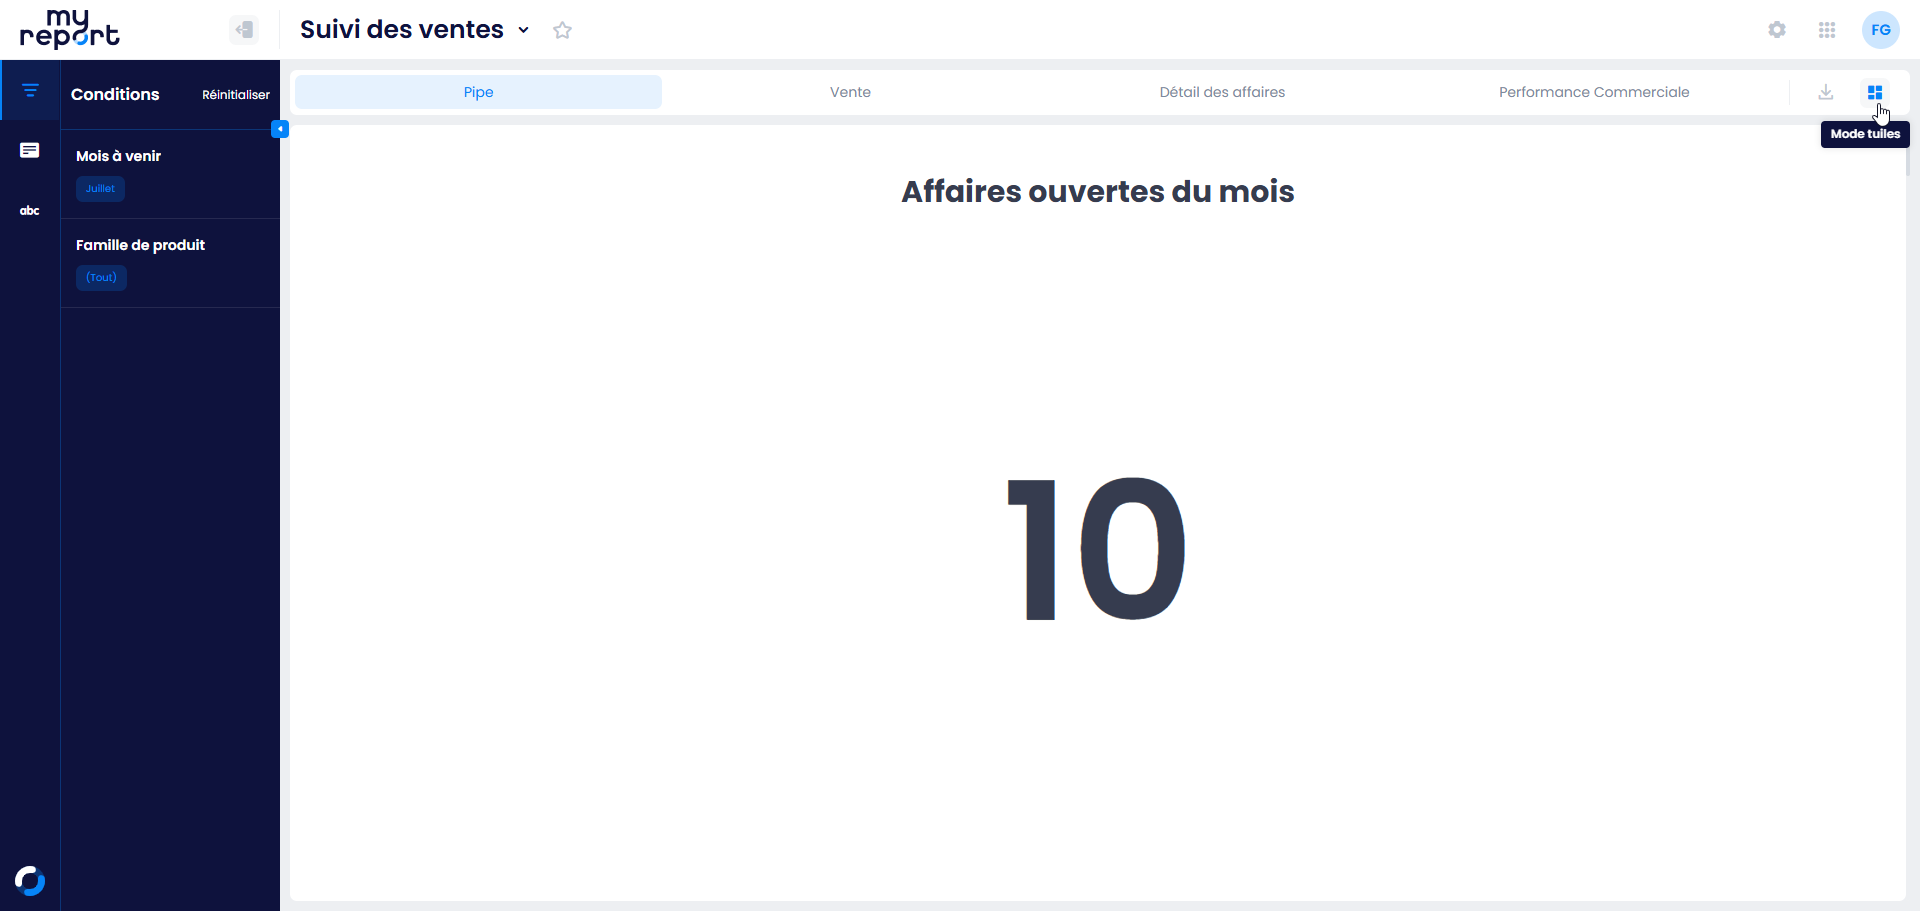The height and width of the screenshot is (911, 1920).
Task: Collapse the Conditions panel with blue arrow
Action: (x=280, y=129)
